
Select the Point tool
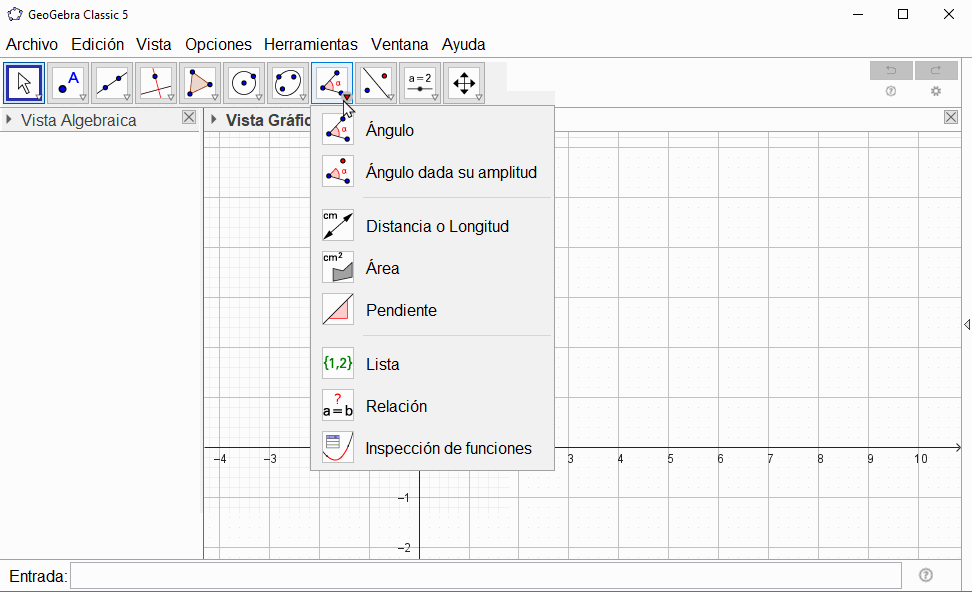[x=68, y=83]
